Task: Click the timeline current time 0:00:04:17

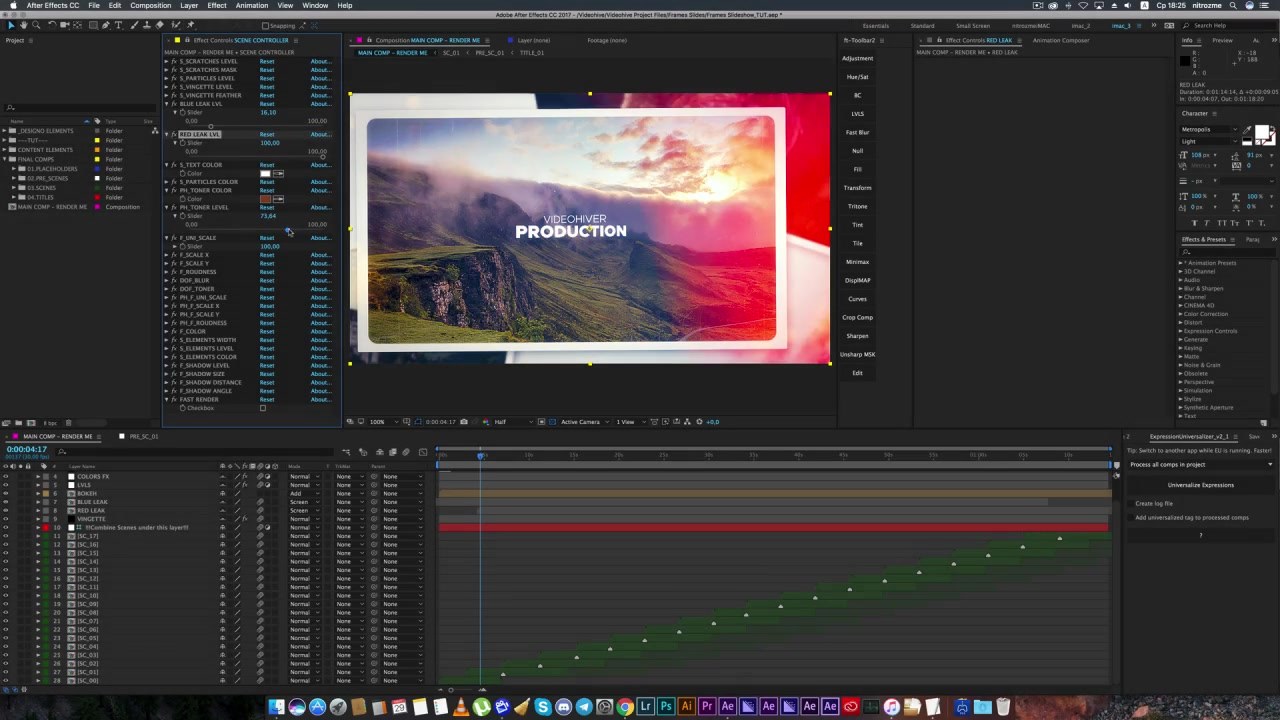Action: pos(27,449)
